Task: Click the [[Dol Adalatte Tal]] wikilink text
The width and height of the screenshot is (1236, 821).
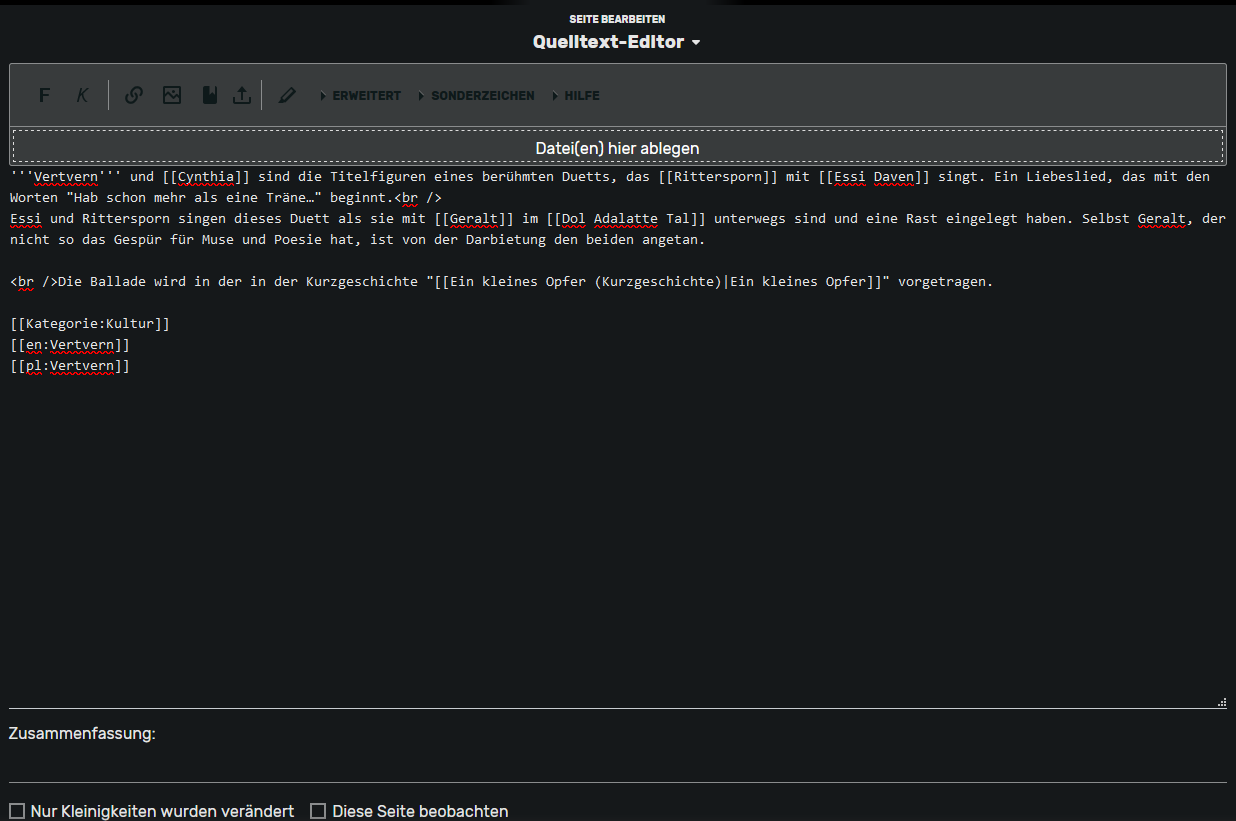Action: [626, 219]
